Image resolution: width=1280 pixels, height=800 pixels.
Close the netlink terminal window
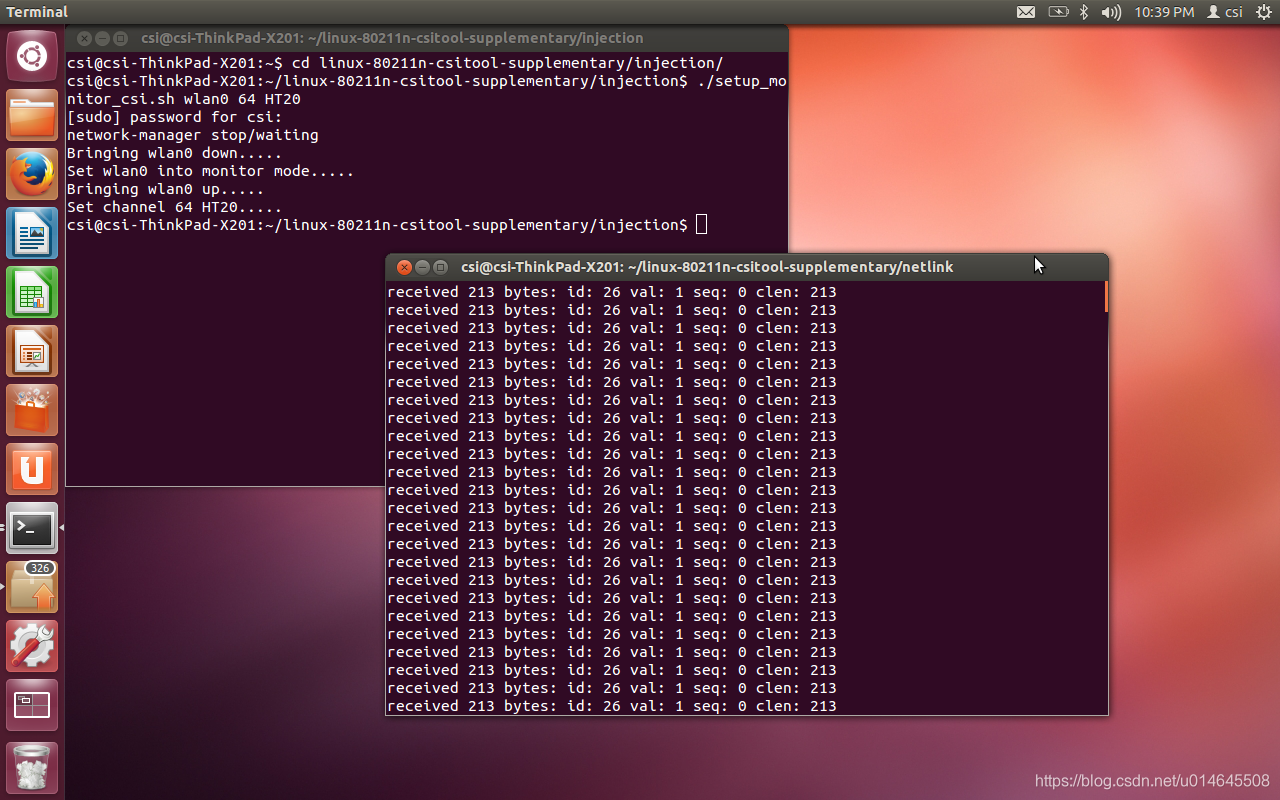pyautogui.click(x=404, y=267)
